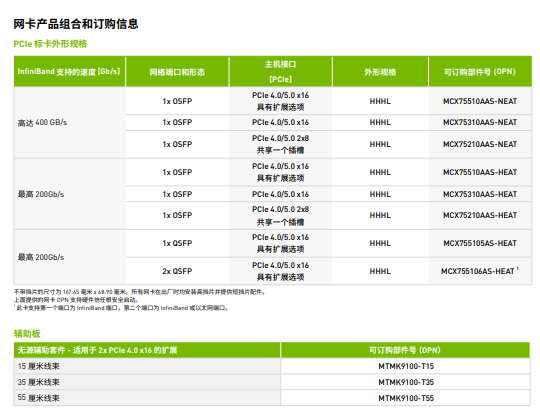Select part number MCX75210AAS-HEAT

tap(480, 215)
